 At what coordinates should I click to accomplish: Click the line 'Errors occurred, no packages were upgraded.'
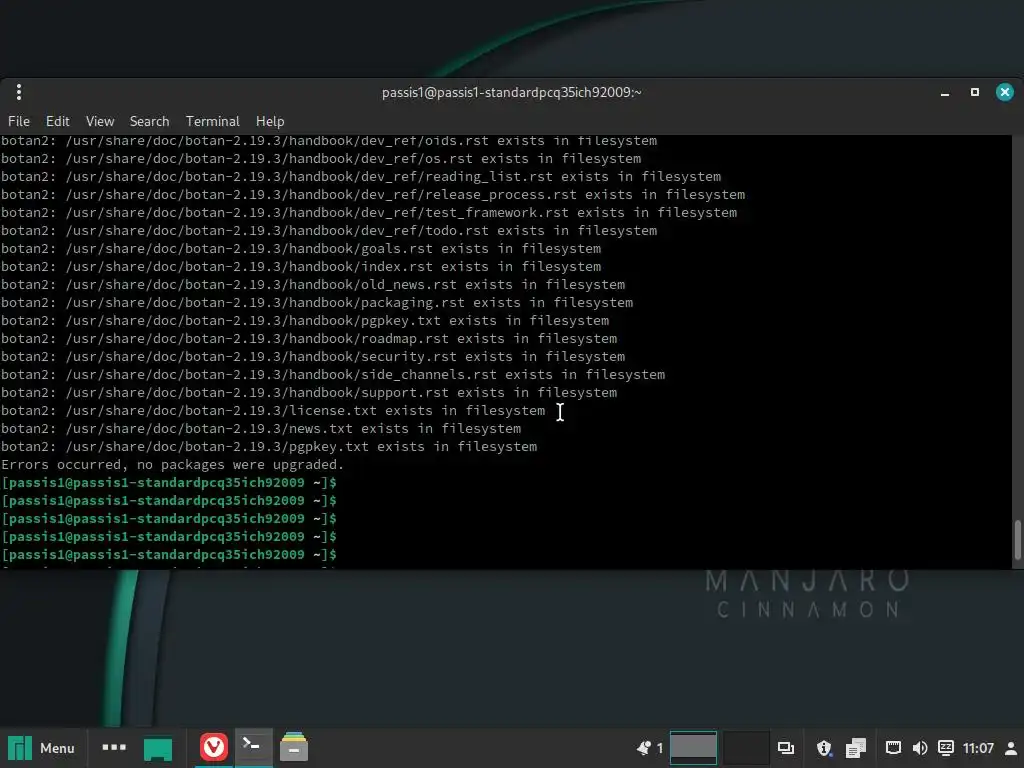(172, 465)
